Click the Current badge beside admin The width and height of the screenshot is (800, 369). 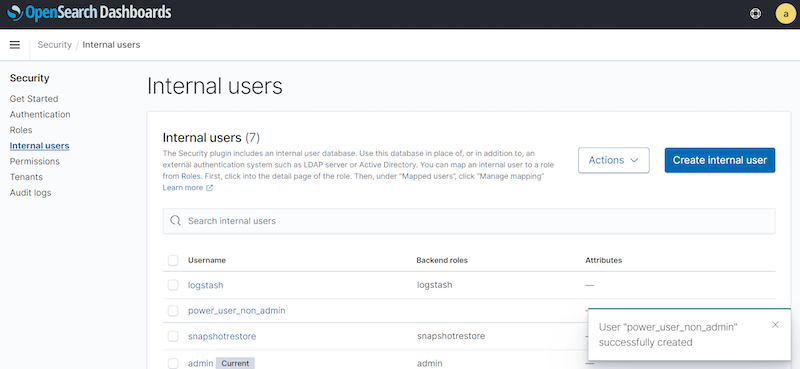click(235, 363)
